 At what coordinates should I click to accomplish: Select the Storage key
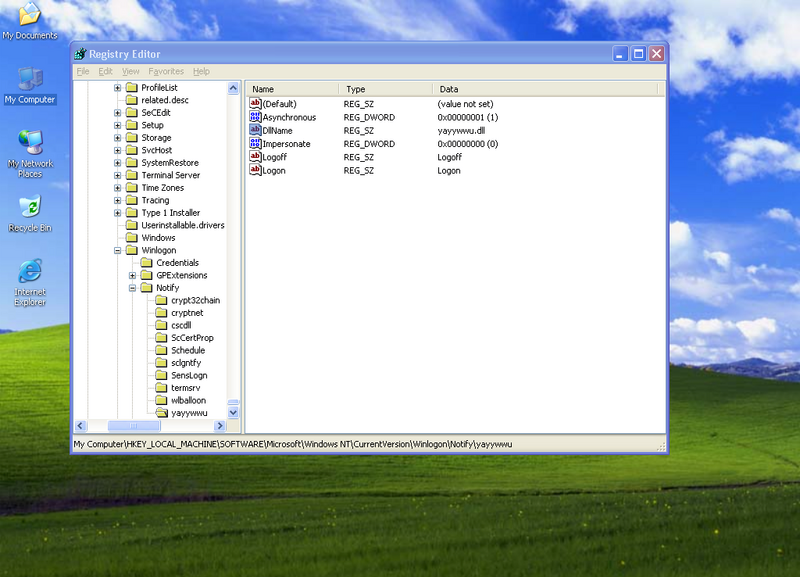(x=156, y=138)
